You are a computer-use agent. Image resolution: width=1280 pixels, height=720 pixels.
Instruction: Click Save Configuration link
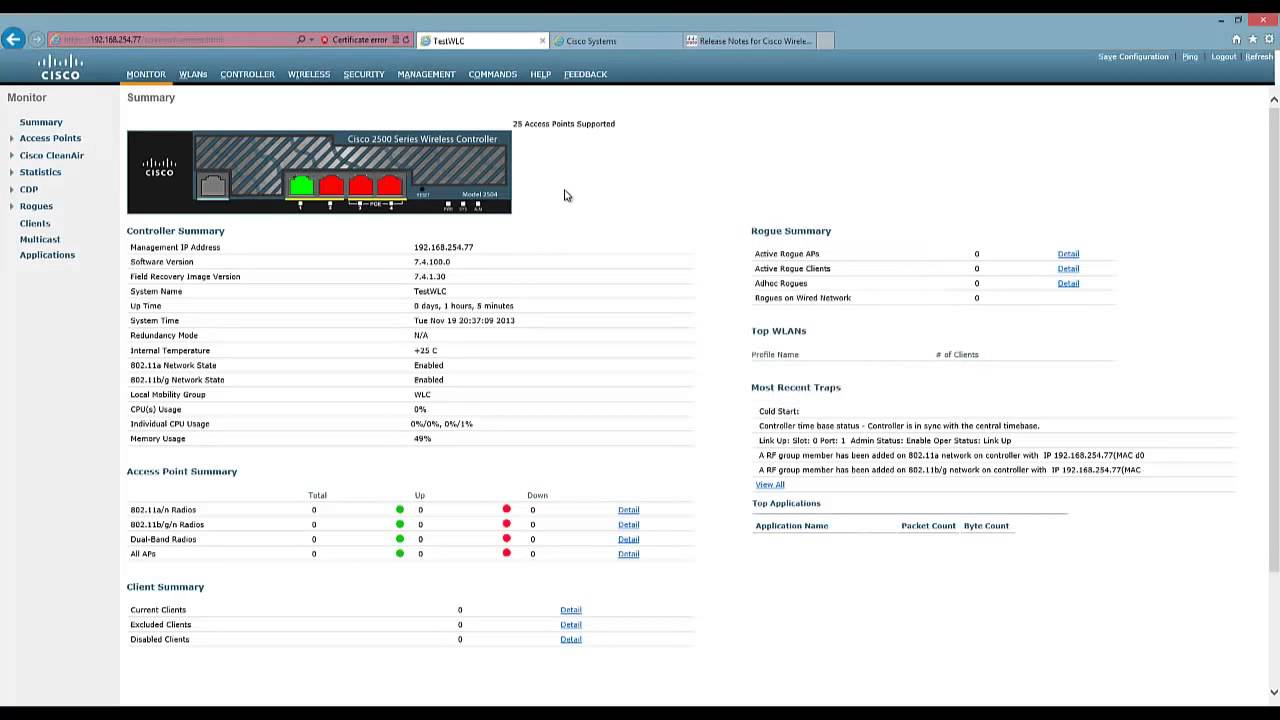(x=1133, y=57)
